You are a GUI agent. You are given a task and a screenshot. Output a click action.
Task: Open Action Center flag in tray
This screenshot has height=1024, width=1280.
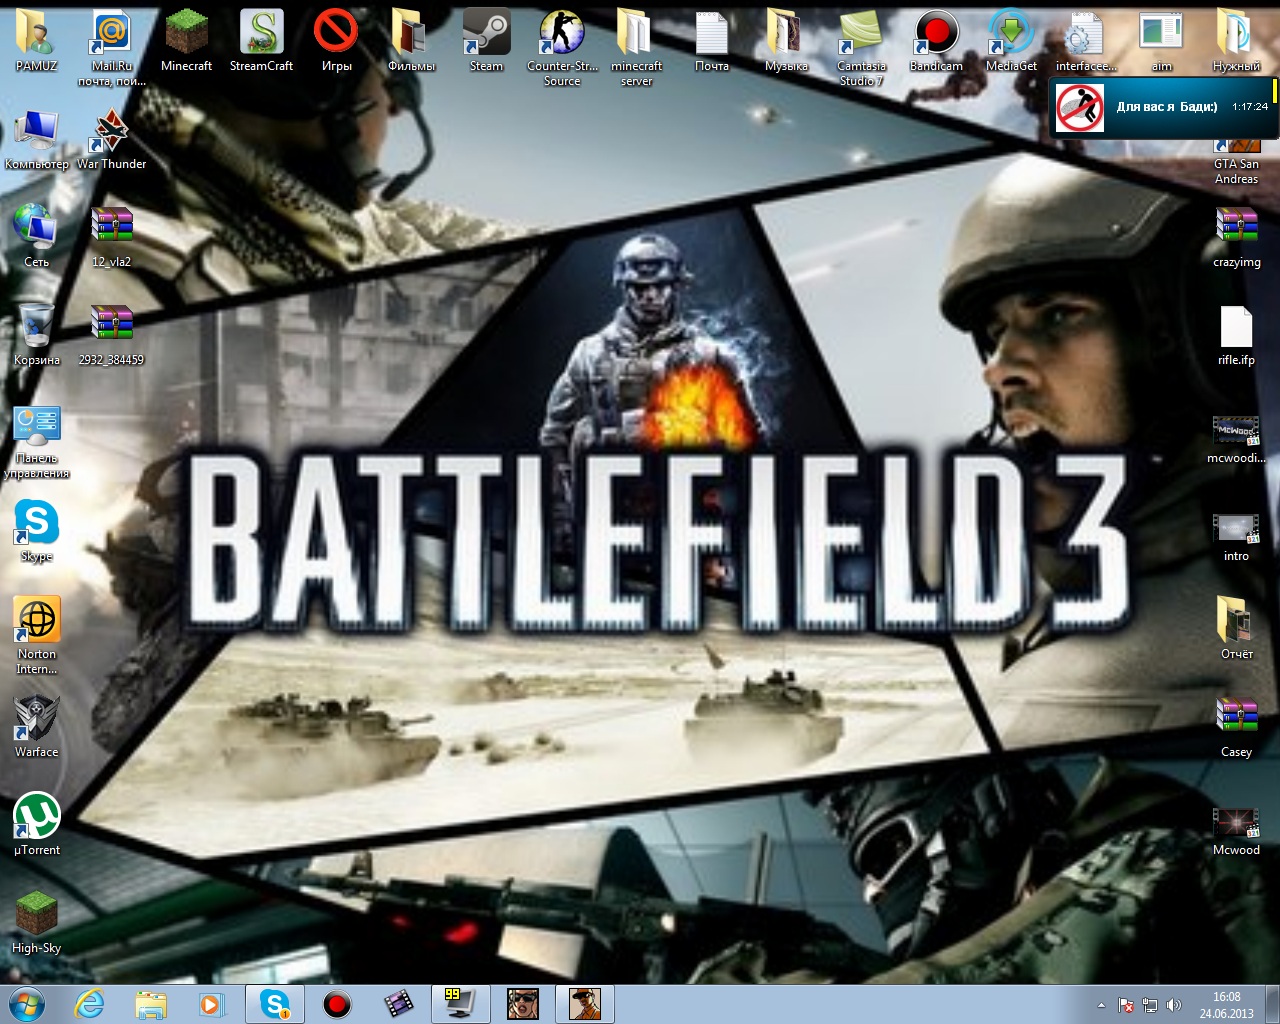(1126, 1005)
